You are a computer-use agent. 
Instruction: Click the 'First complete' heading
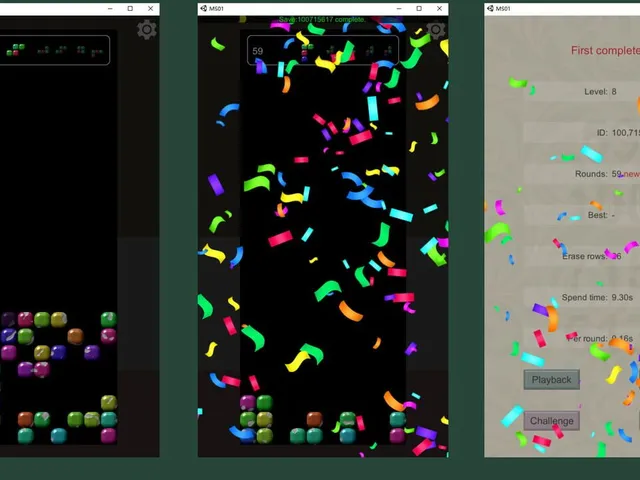pos(605,51)
